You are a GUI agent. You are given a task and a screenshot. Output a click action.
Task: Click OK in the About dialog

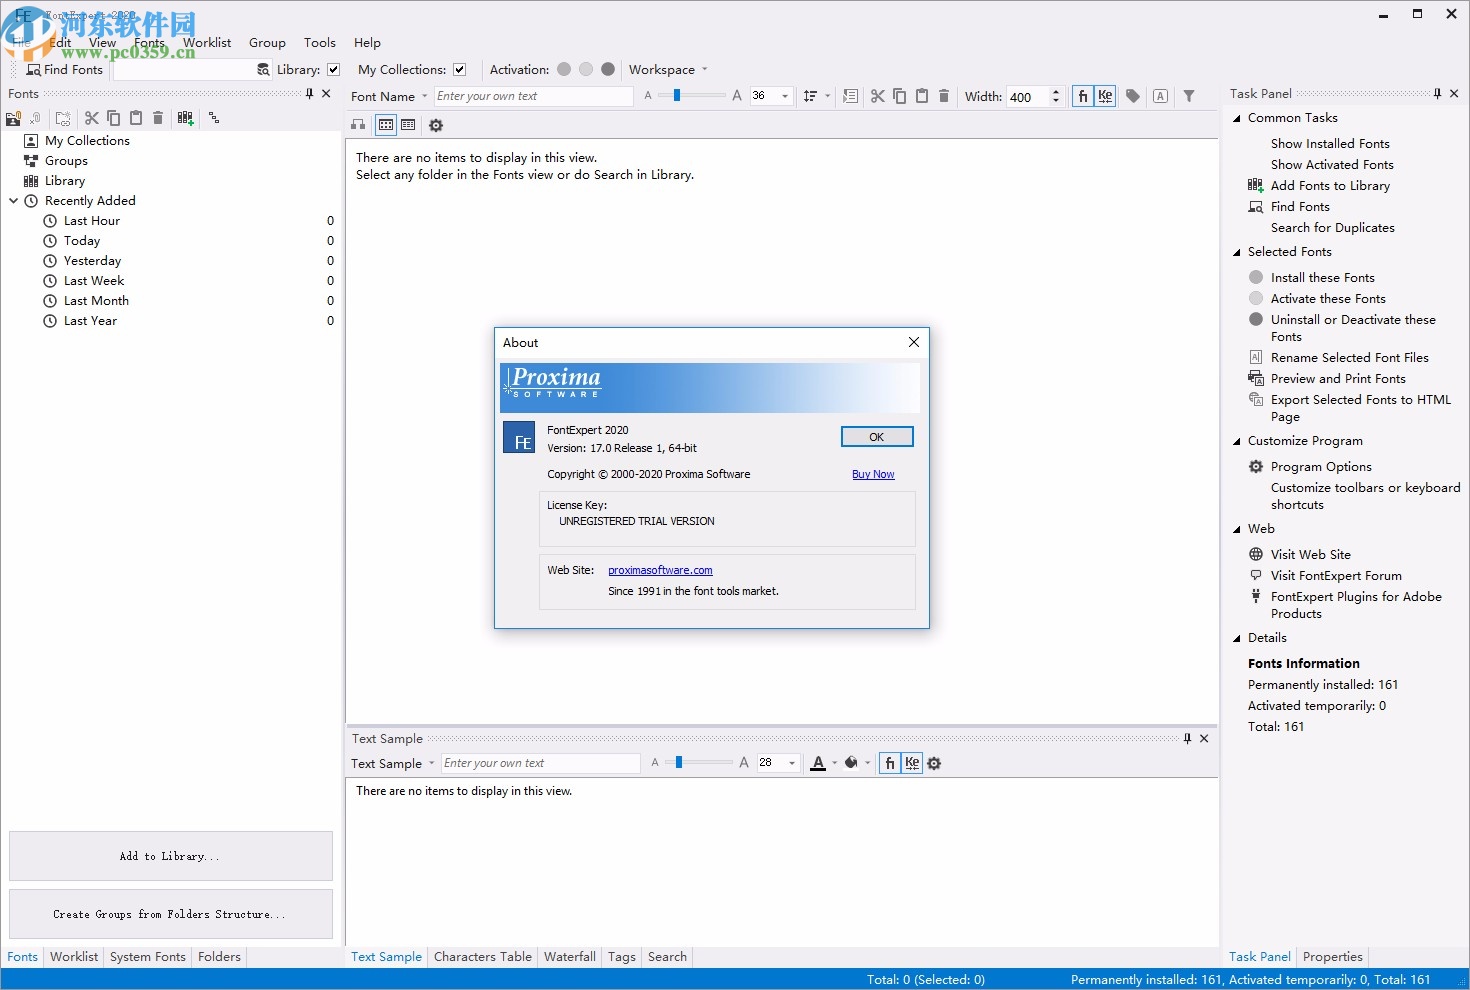[x=877, y=437]
